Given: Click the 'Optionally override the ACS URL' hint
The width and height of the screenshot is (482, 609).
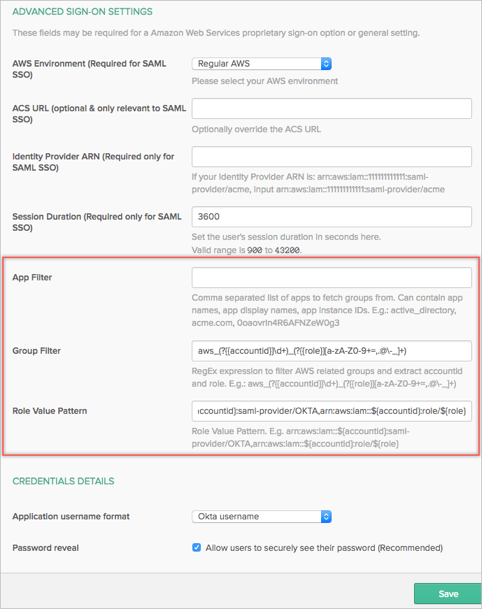Looking at the screenshot, I should point(256,129).
